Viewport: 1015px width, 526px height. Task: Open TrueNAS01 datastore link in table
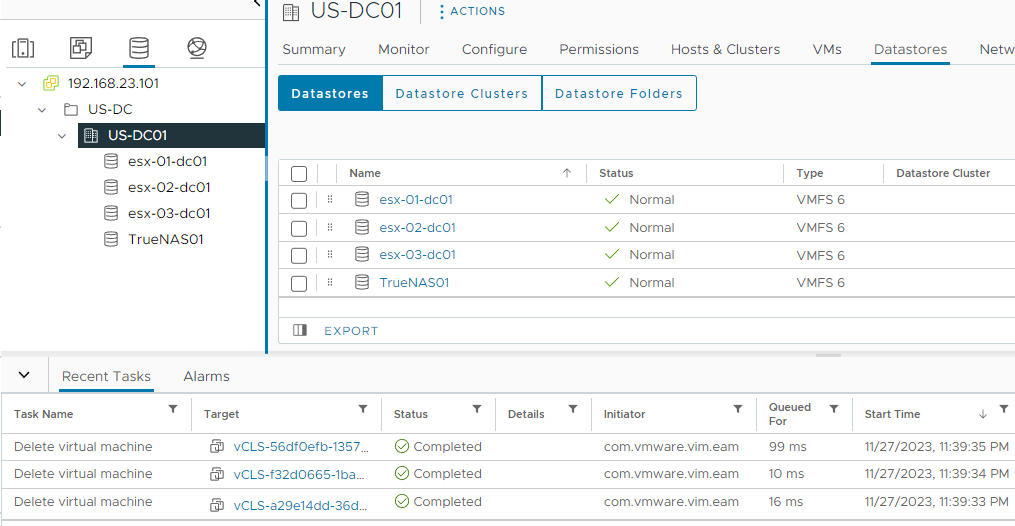tap(414, 282)
